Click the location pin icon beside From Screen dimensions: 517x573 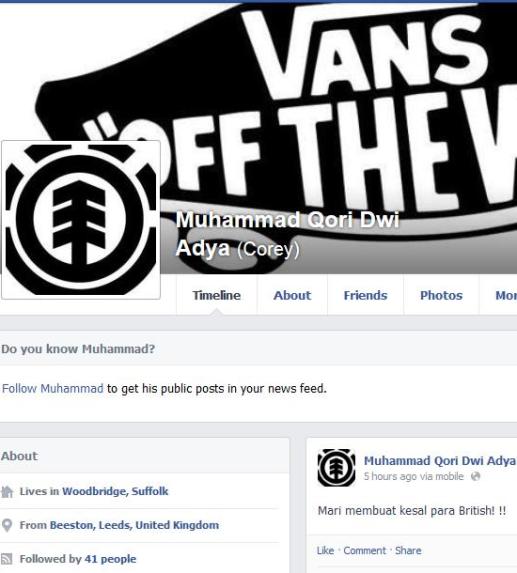7,525
